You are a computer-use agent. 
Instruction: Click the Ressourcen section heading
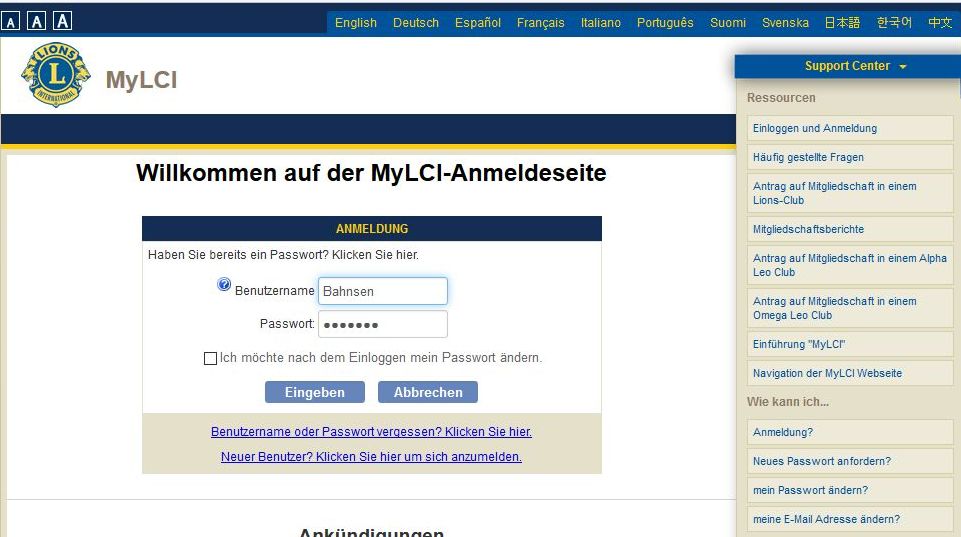tap(781, 98)
